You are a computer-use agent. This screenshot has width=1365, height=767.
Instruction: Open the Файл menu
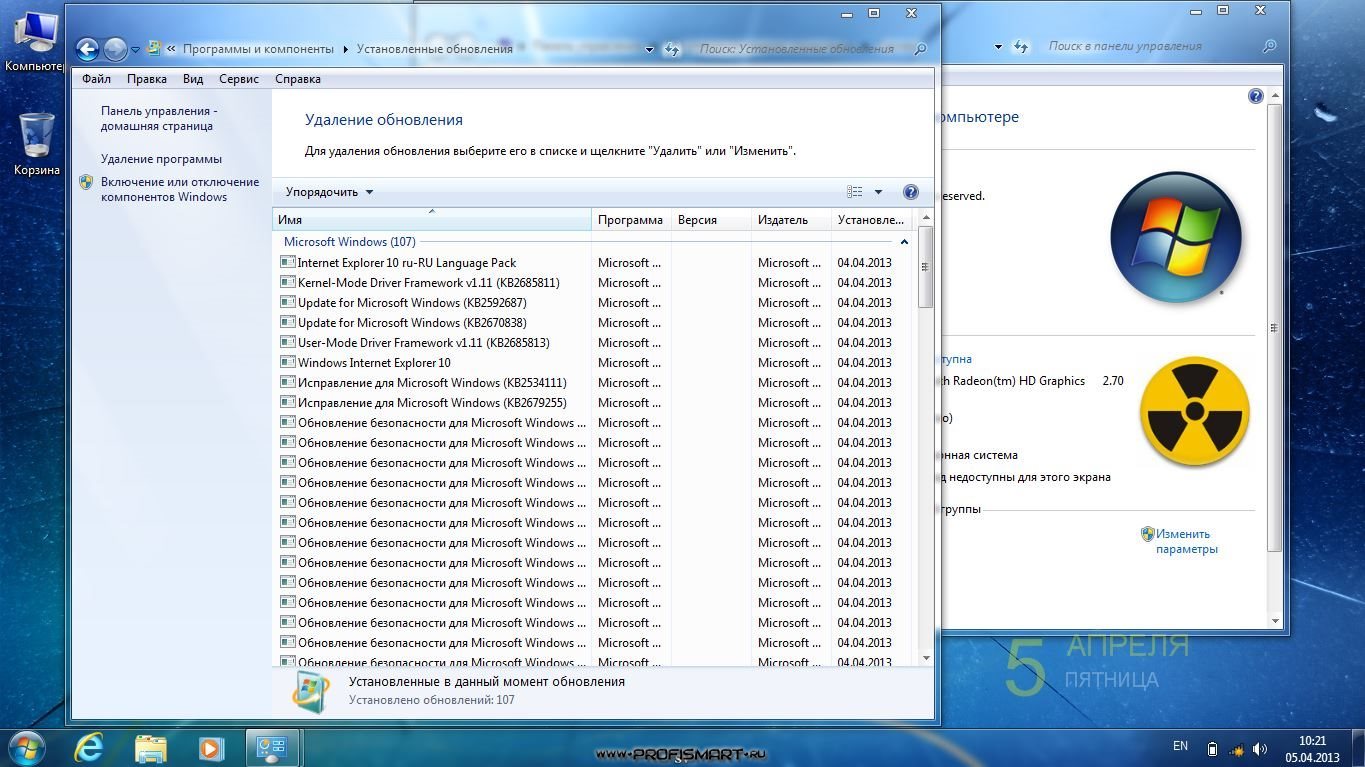pyautogui.click(x=96, y=79)
